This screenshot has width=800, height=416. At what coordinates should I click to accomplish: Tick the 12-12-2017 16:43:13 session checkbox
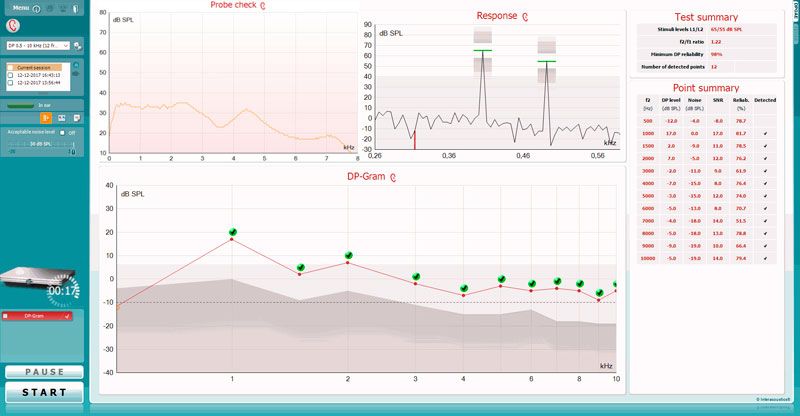click(x=10, y=74)
